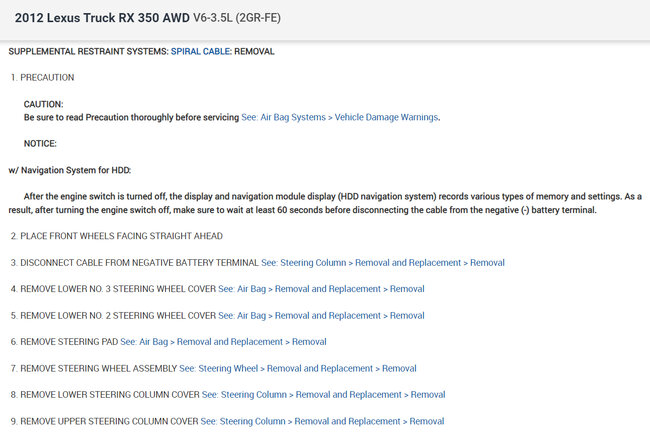Follow the See link for disconnecting battery cable
This screenshot has height=437, width=650.
[383, 263]
